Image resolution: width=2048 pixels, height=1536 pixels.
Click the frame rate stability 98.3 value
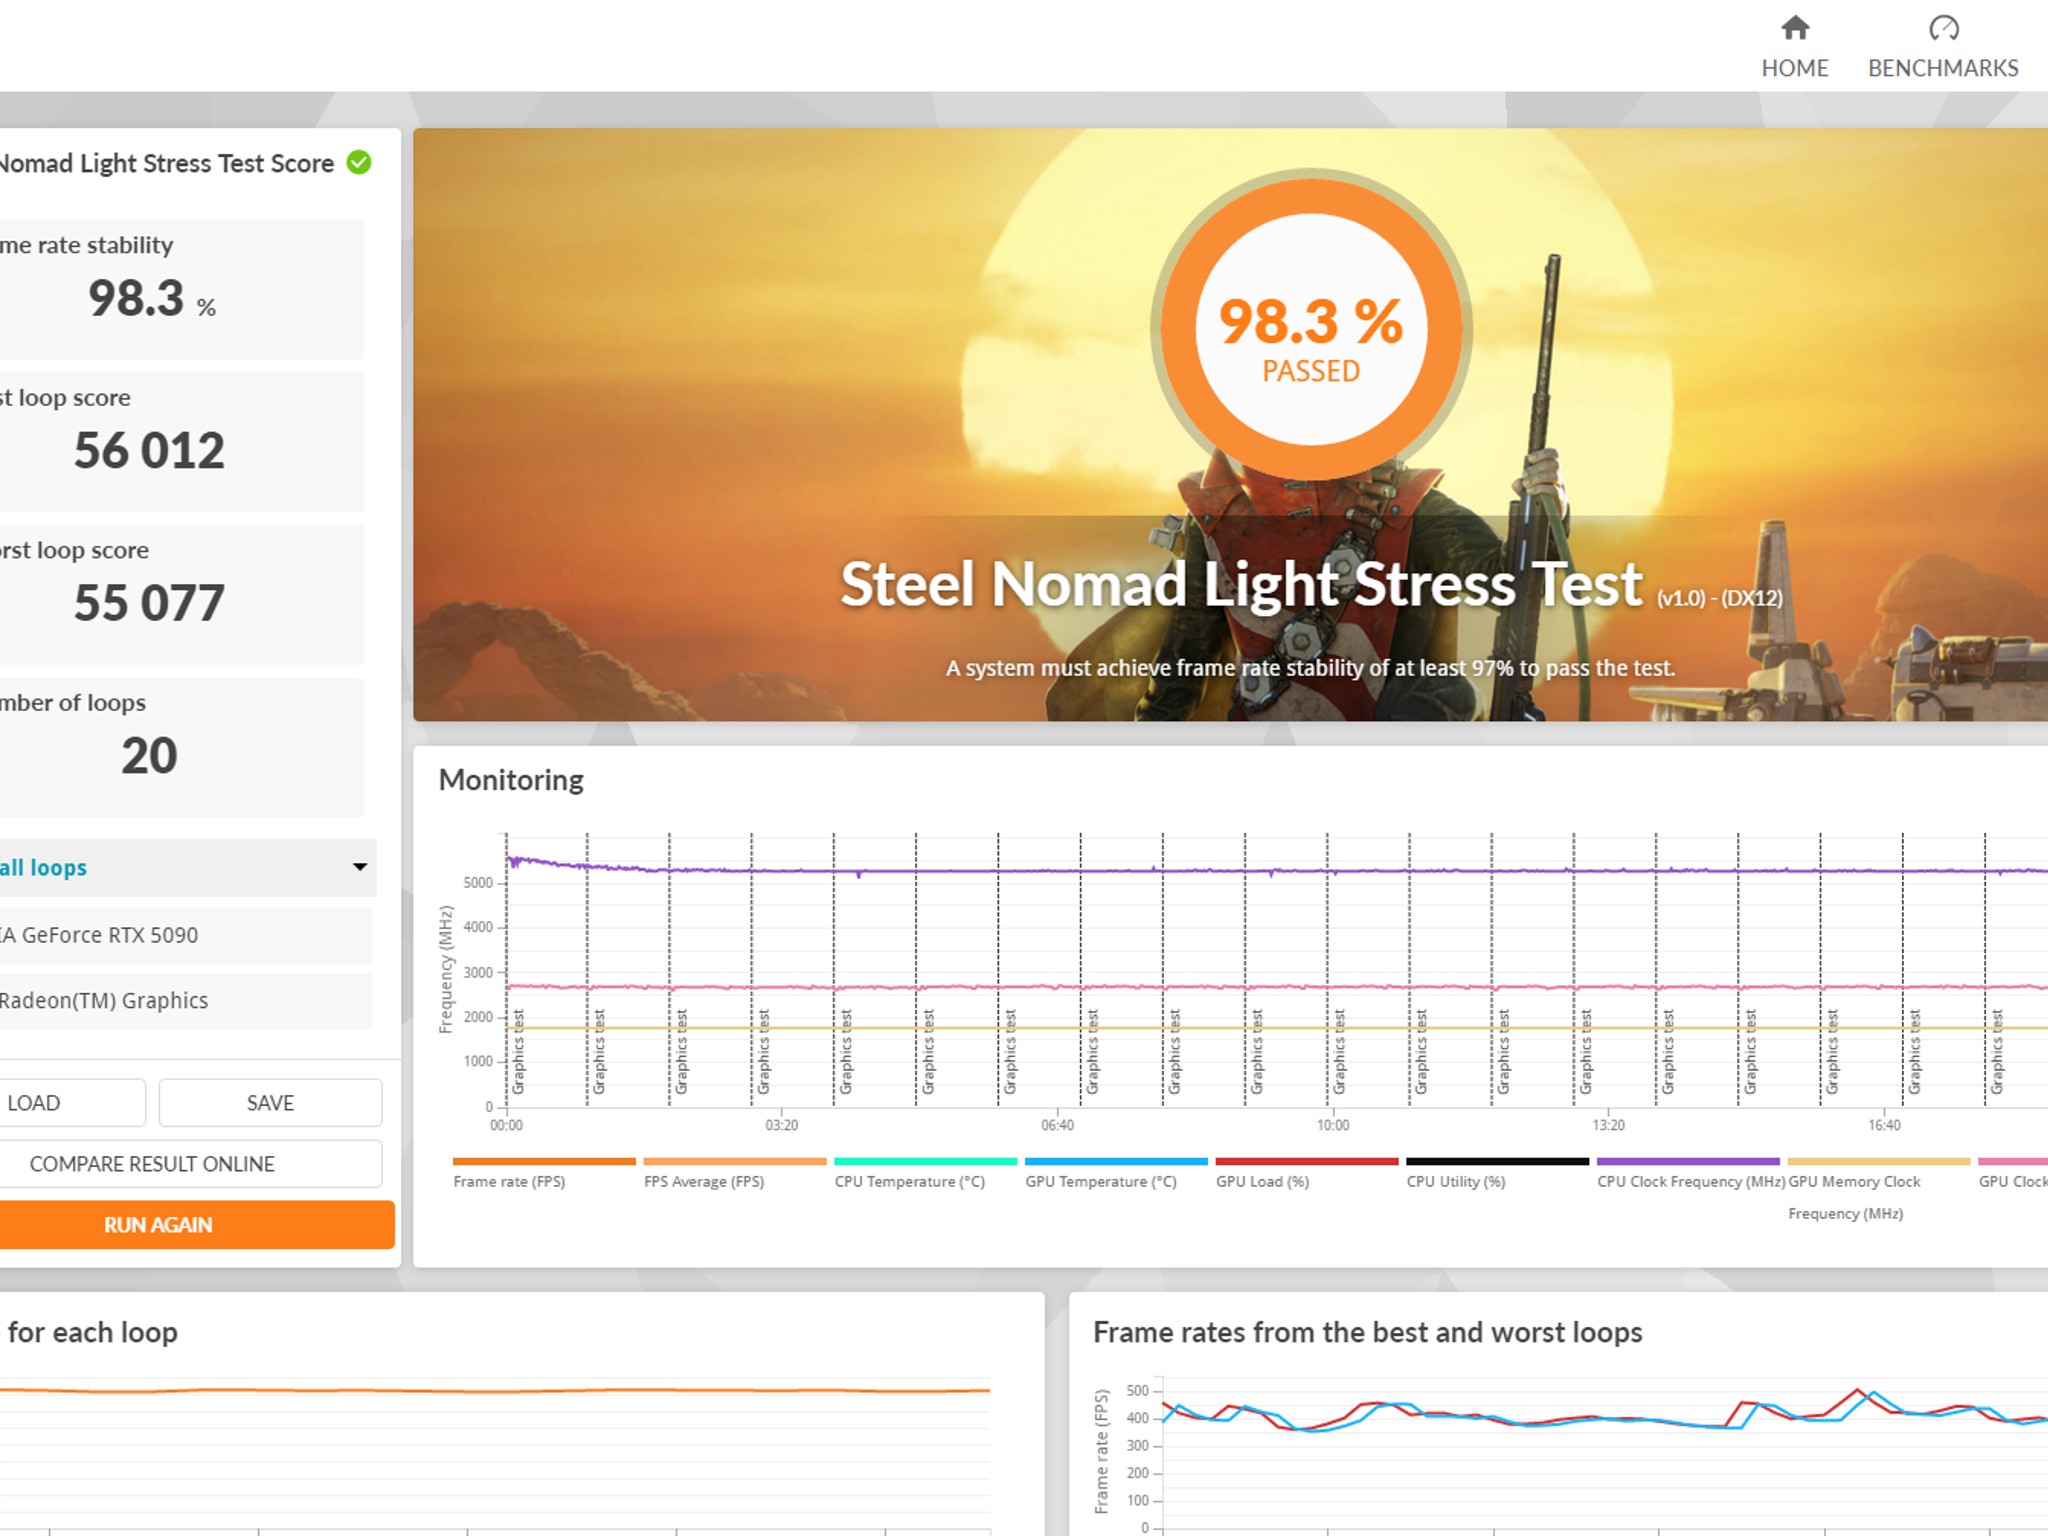pyautogui.click(x=152, y=298)
